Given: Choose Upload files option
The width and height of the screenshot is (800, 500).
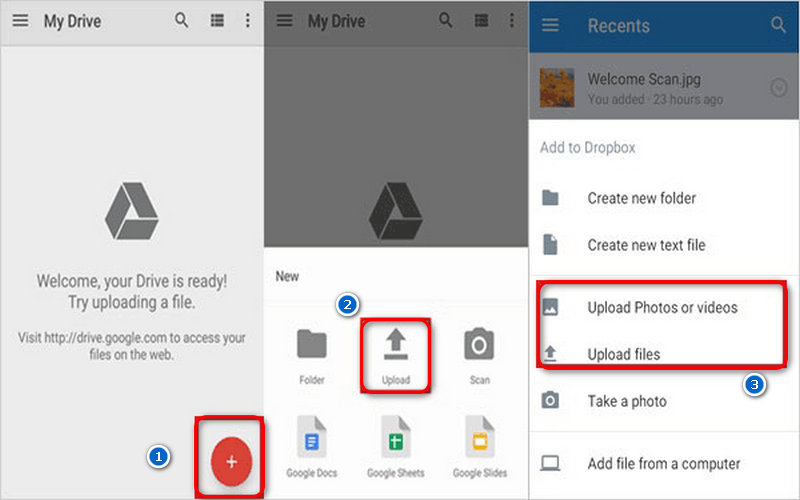Looking at the screenshot, I should [x=623, y=354].
